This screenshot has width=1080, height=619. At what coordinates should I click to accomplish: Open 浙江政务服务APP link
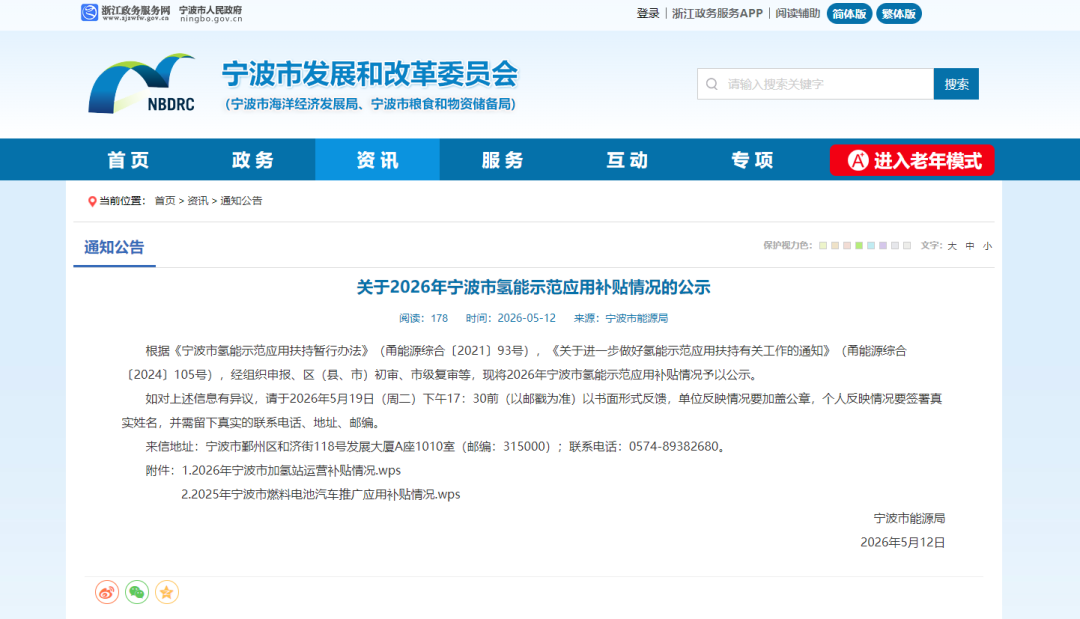(x=717, y=13)
